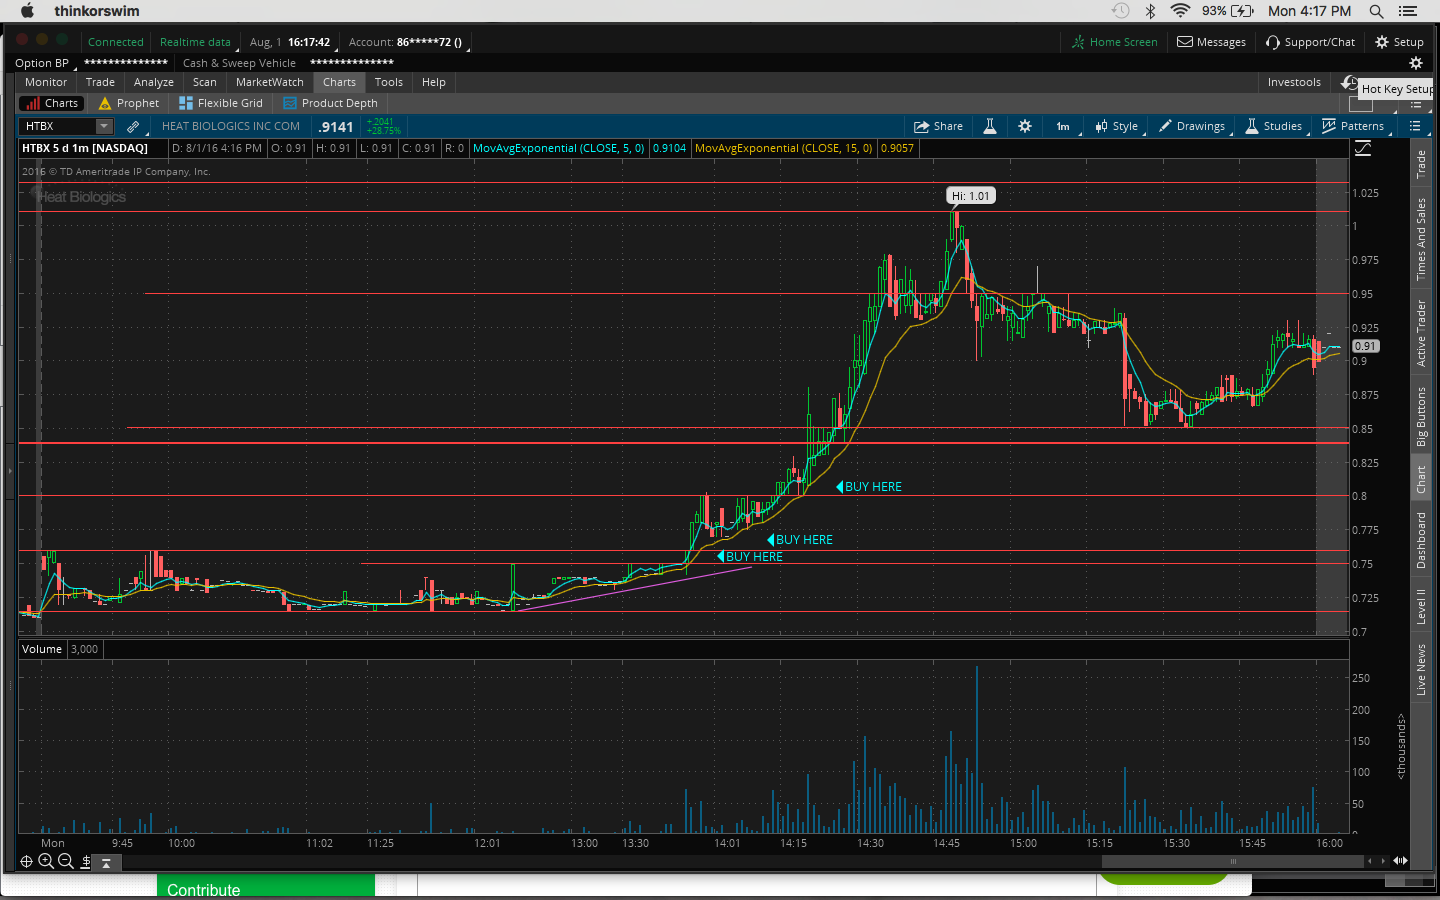Image resolution: width=1440 pixels, height=900 pixels.
Task: Click the Hi: 1.01 price marker
Action: pos(971,196)
